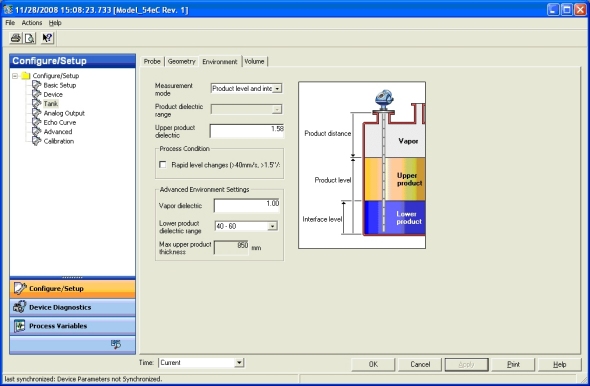This screenshot has width=590, height=386.
Task: Click the Echo Curve item icon
Action: (x=36, y=122)
